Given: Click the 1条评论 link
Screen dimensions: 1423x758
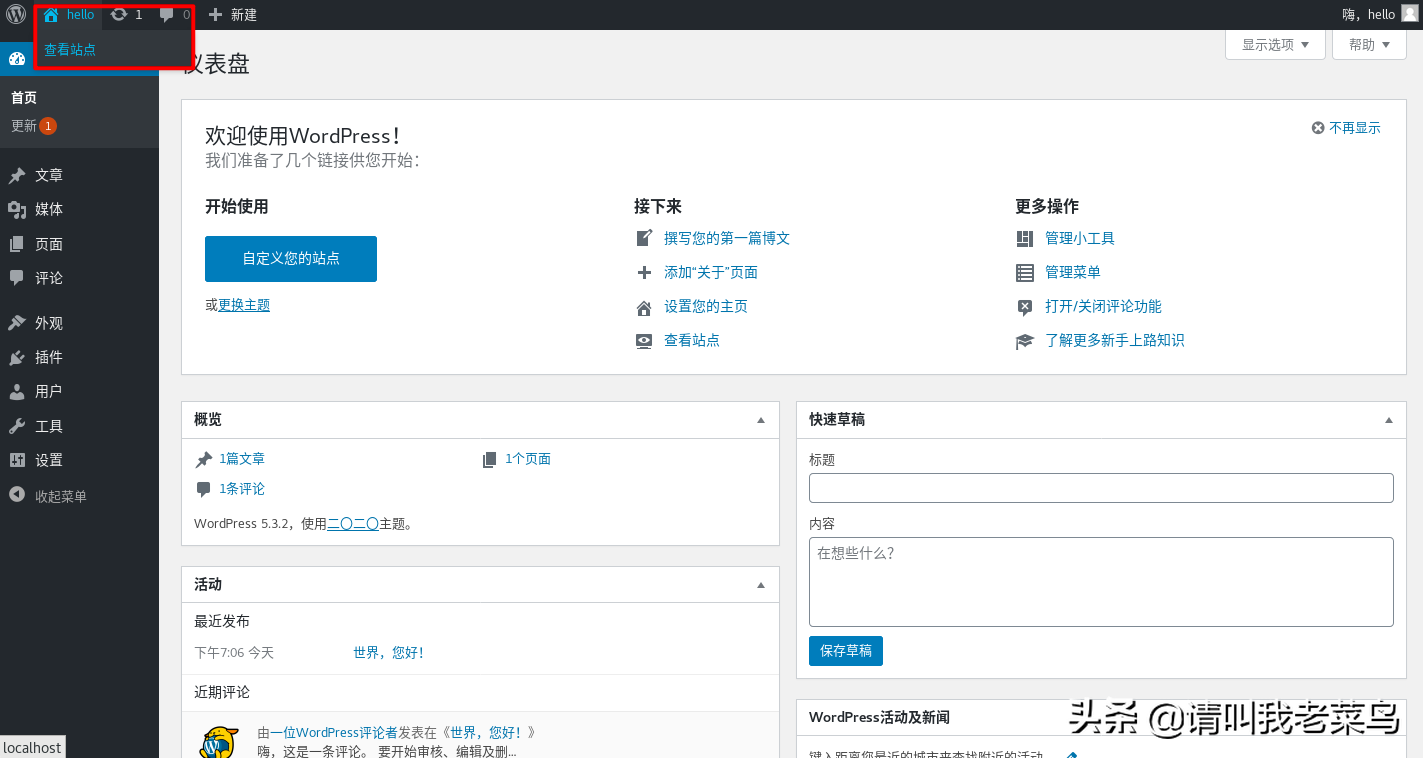Looking at the screenshot, I should click(242, 489).
